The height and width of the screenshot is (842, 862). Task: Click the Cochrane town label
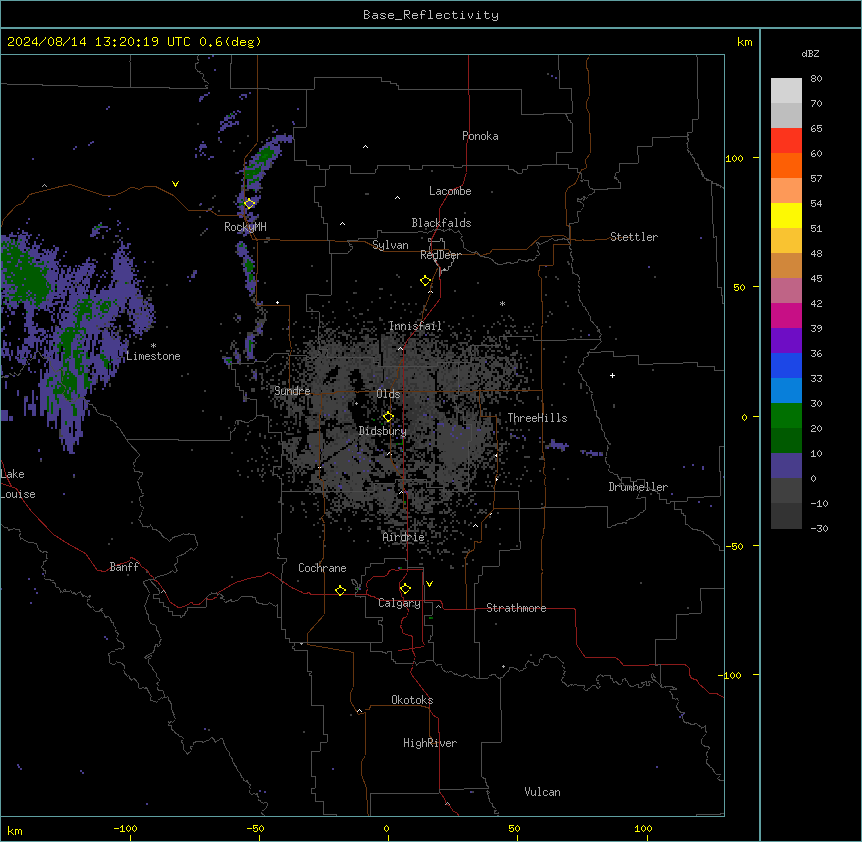[x=322, y=568]
